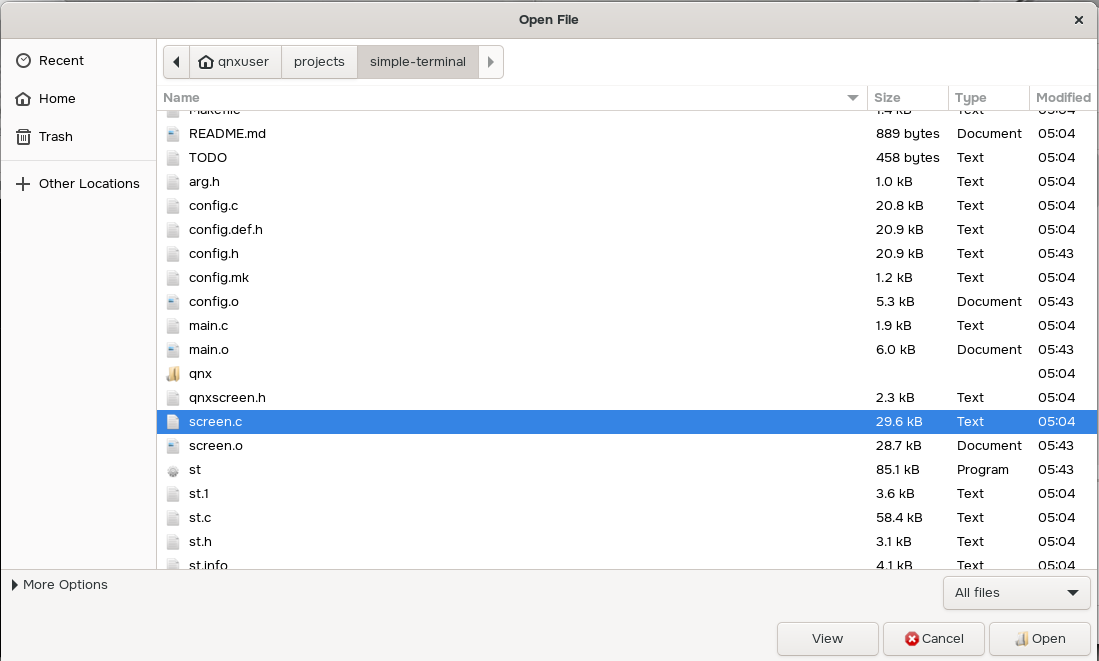Image resolution: width=1099 pixels, height=661 pixels.
Task: Select config.def.h in the file list
Action: [225, 230]
